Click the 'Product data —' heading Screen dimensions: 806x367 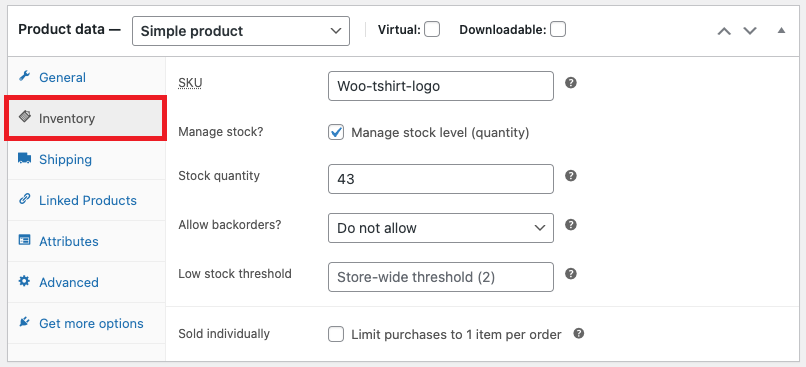point(69,29)
